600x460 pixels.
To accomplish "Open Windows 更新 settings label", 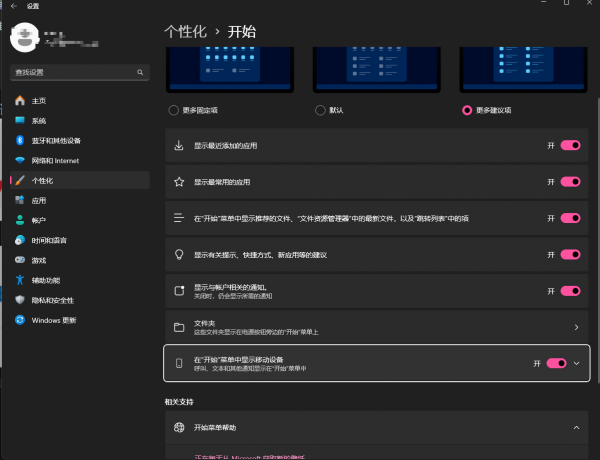I will [54, 320].
